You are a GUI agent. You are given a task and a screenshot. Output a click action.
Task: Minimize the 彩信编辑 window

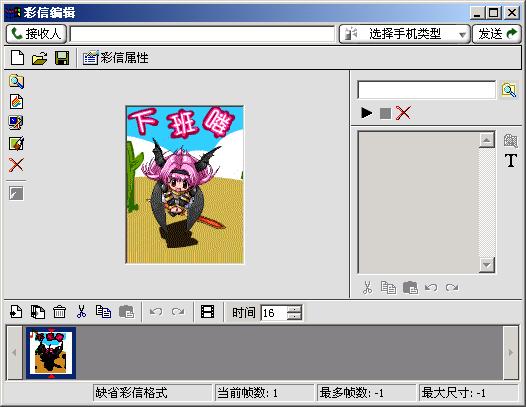pyautogui.click(x=477, y=13)
